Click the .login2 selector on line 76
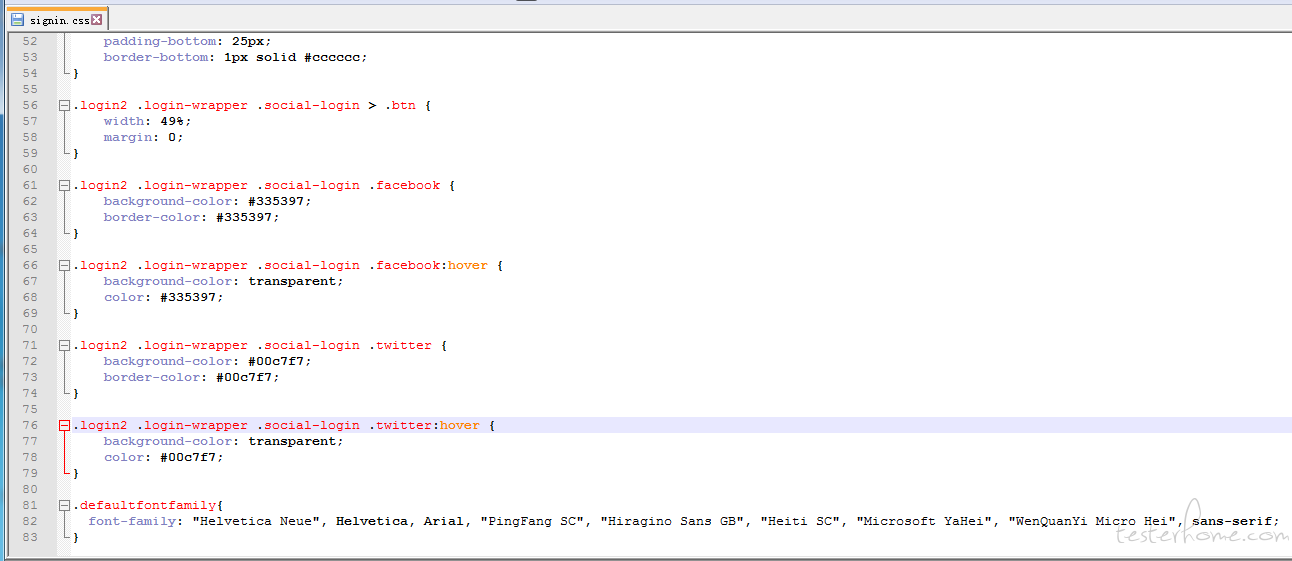 100,425
